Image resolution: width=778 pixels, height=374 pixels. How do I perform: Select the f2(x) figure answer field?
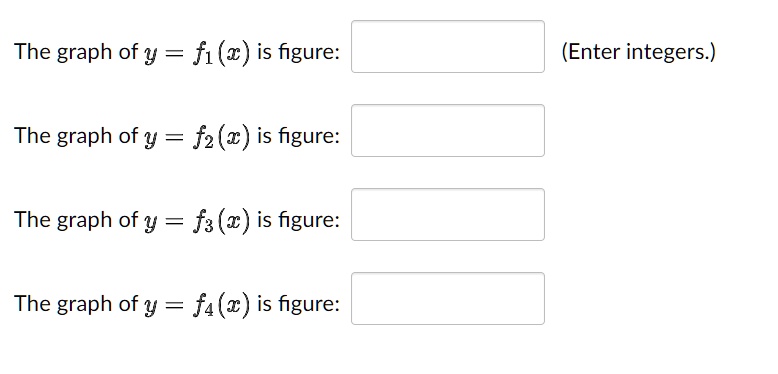448,130
